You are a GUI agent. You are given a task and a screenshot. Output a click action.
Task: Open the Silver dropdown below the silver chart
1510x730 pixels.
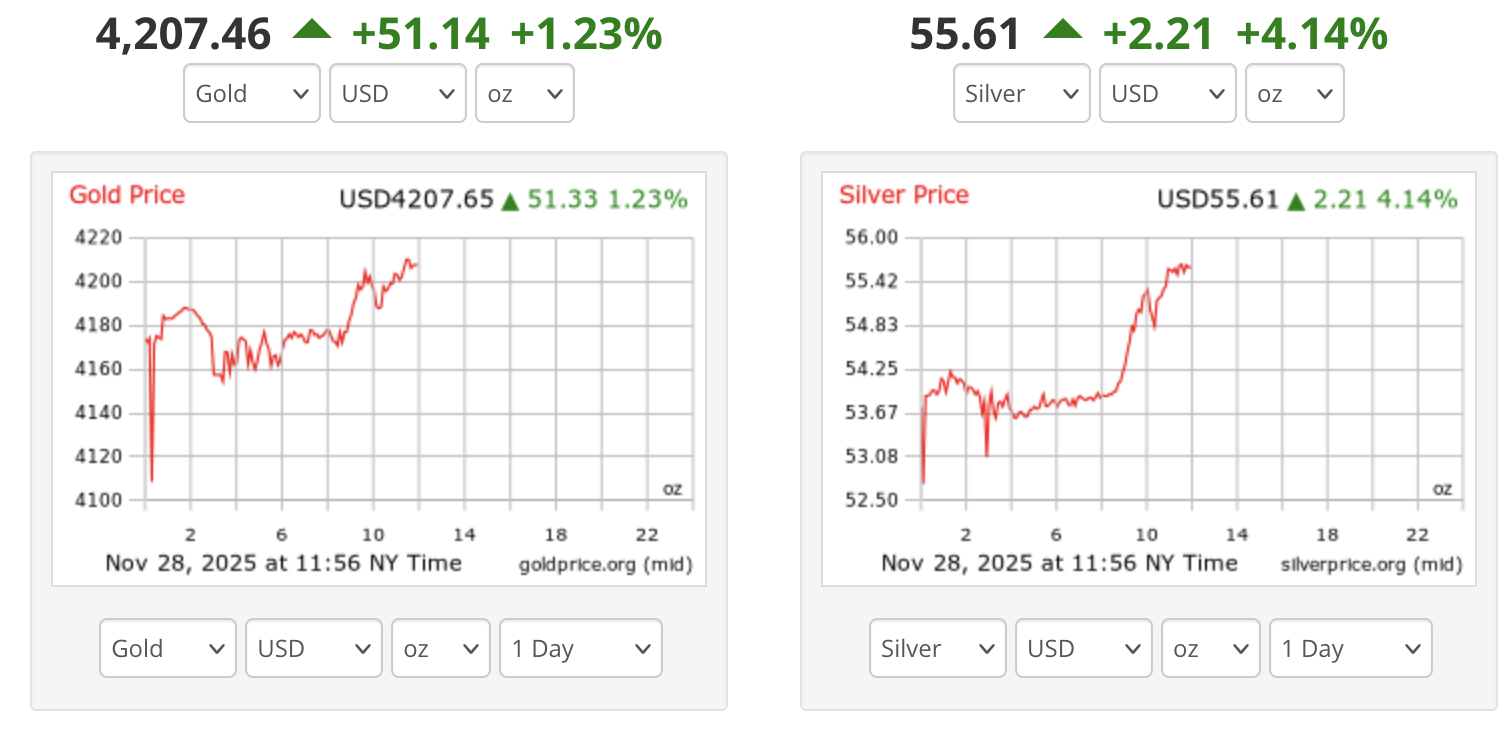click(x=938, y=649)
